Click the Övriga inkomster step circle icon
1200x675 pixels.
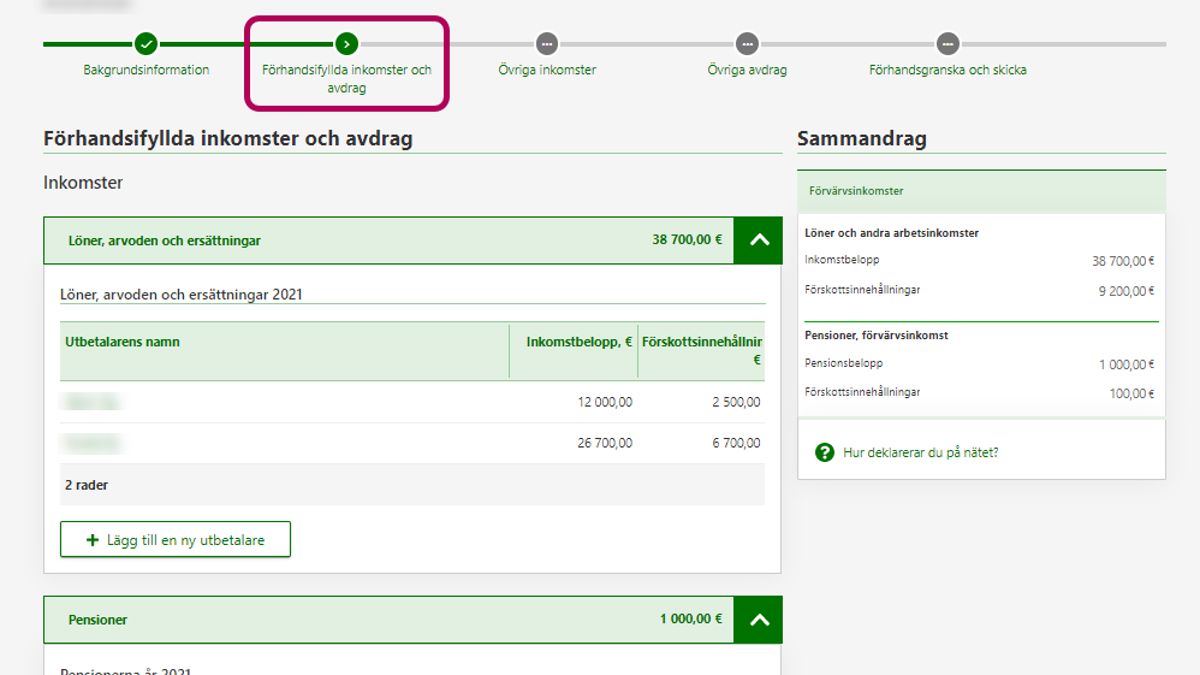click(546, 44)
